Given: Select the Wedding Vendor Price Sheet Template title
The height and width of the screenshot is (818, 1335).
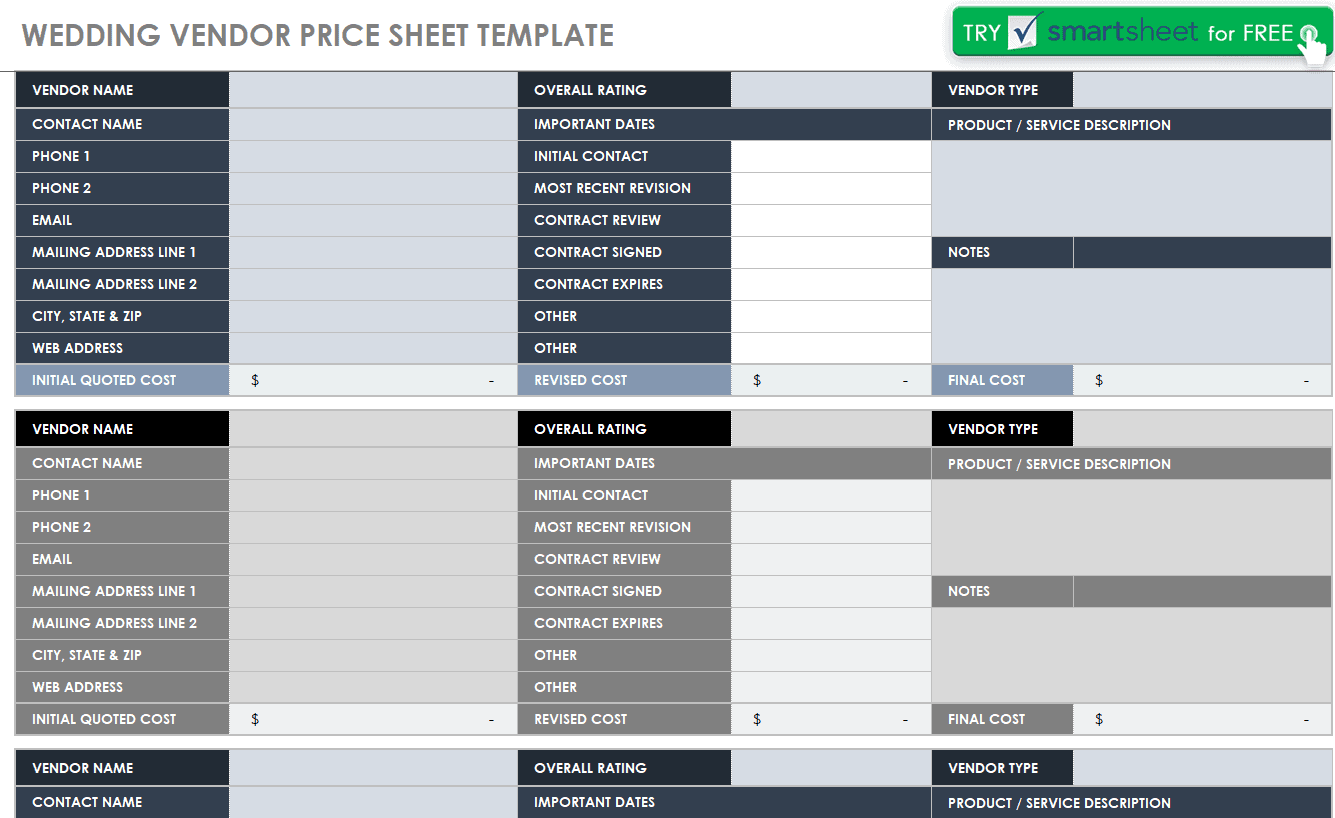Looking at the screenshot, I should [318, 35].
